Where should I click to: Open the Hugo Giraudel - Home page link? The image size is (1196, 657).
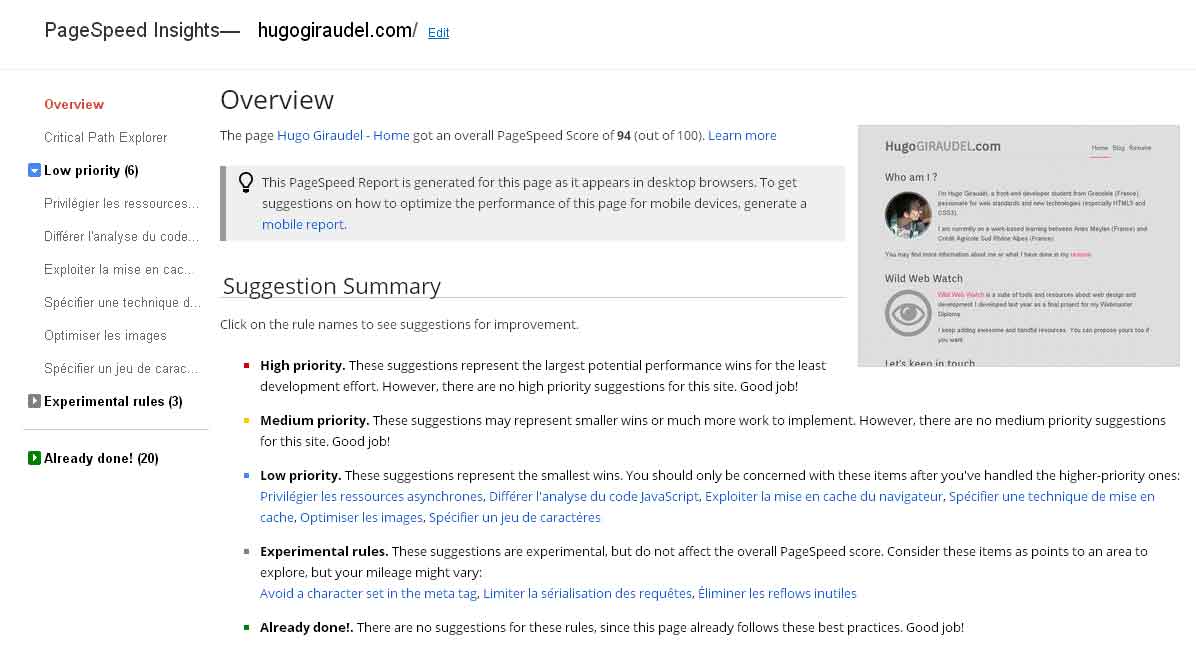343,136
